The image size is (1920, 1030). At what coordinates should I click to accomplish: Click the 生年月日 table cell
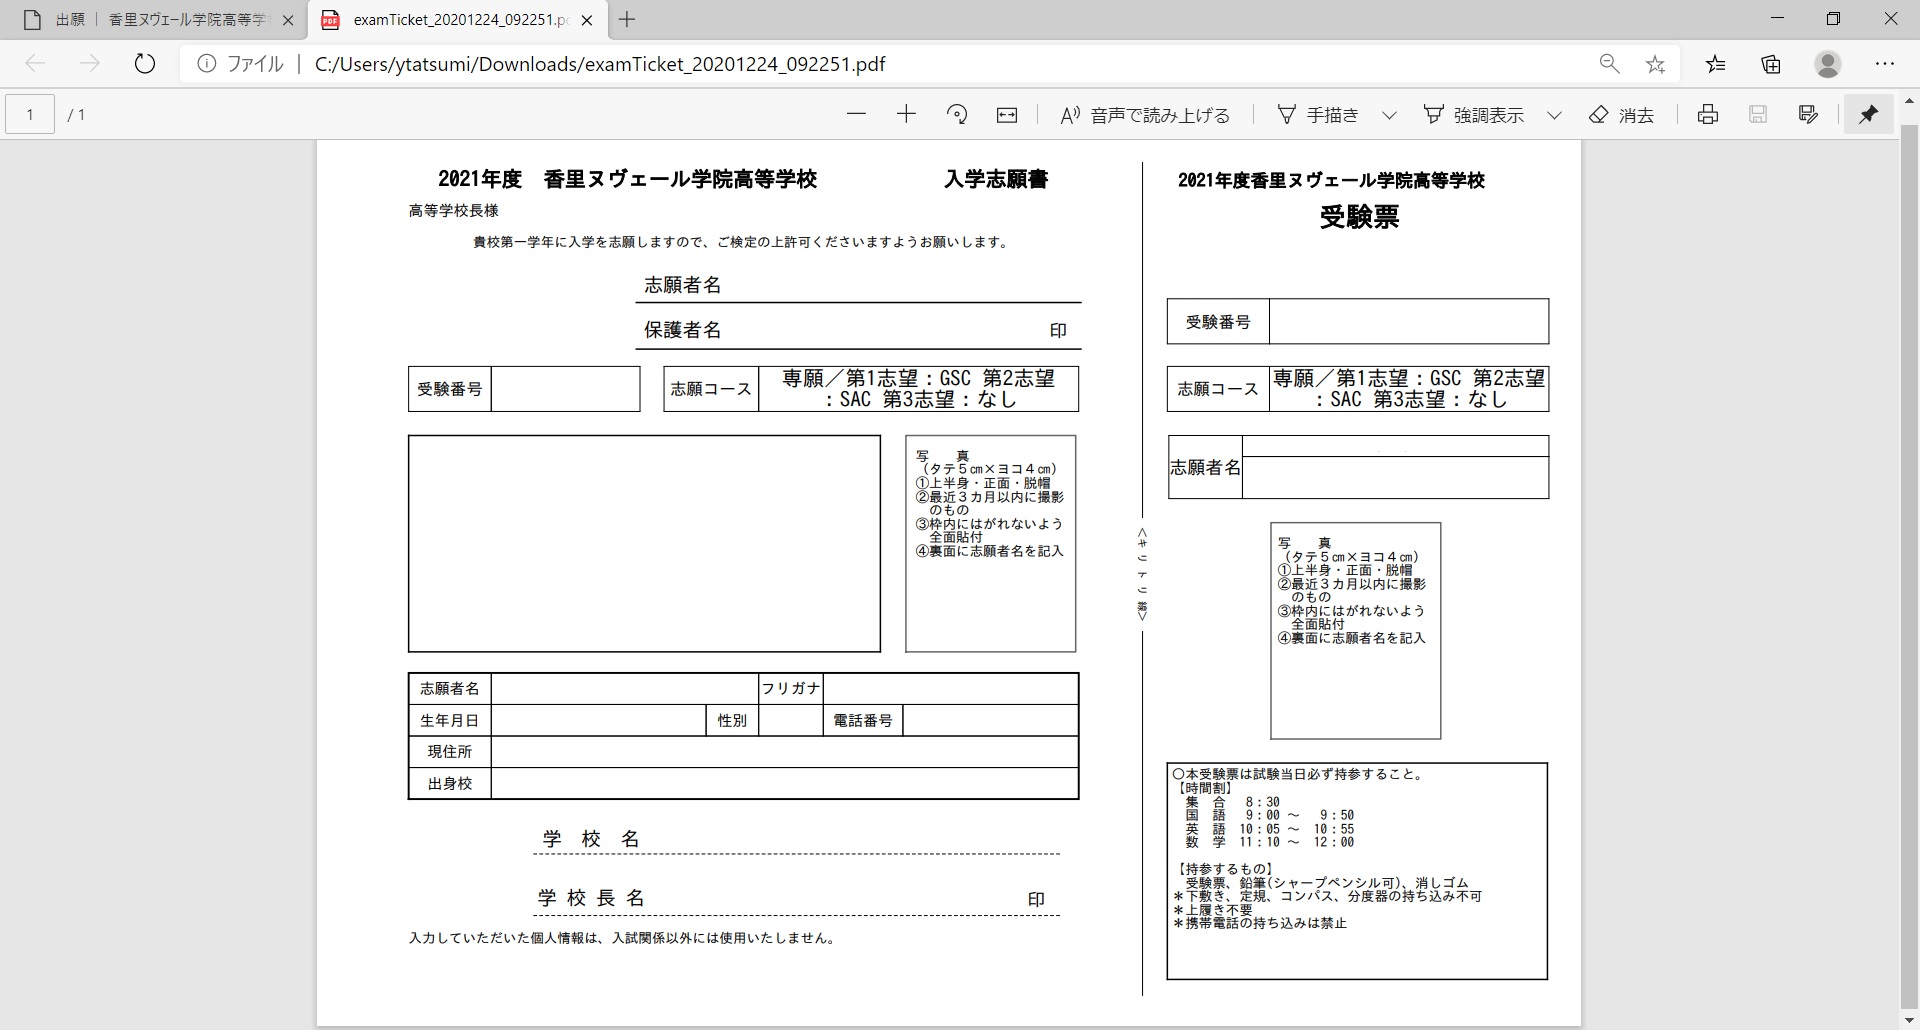tap(449, 720)
